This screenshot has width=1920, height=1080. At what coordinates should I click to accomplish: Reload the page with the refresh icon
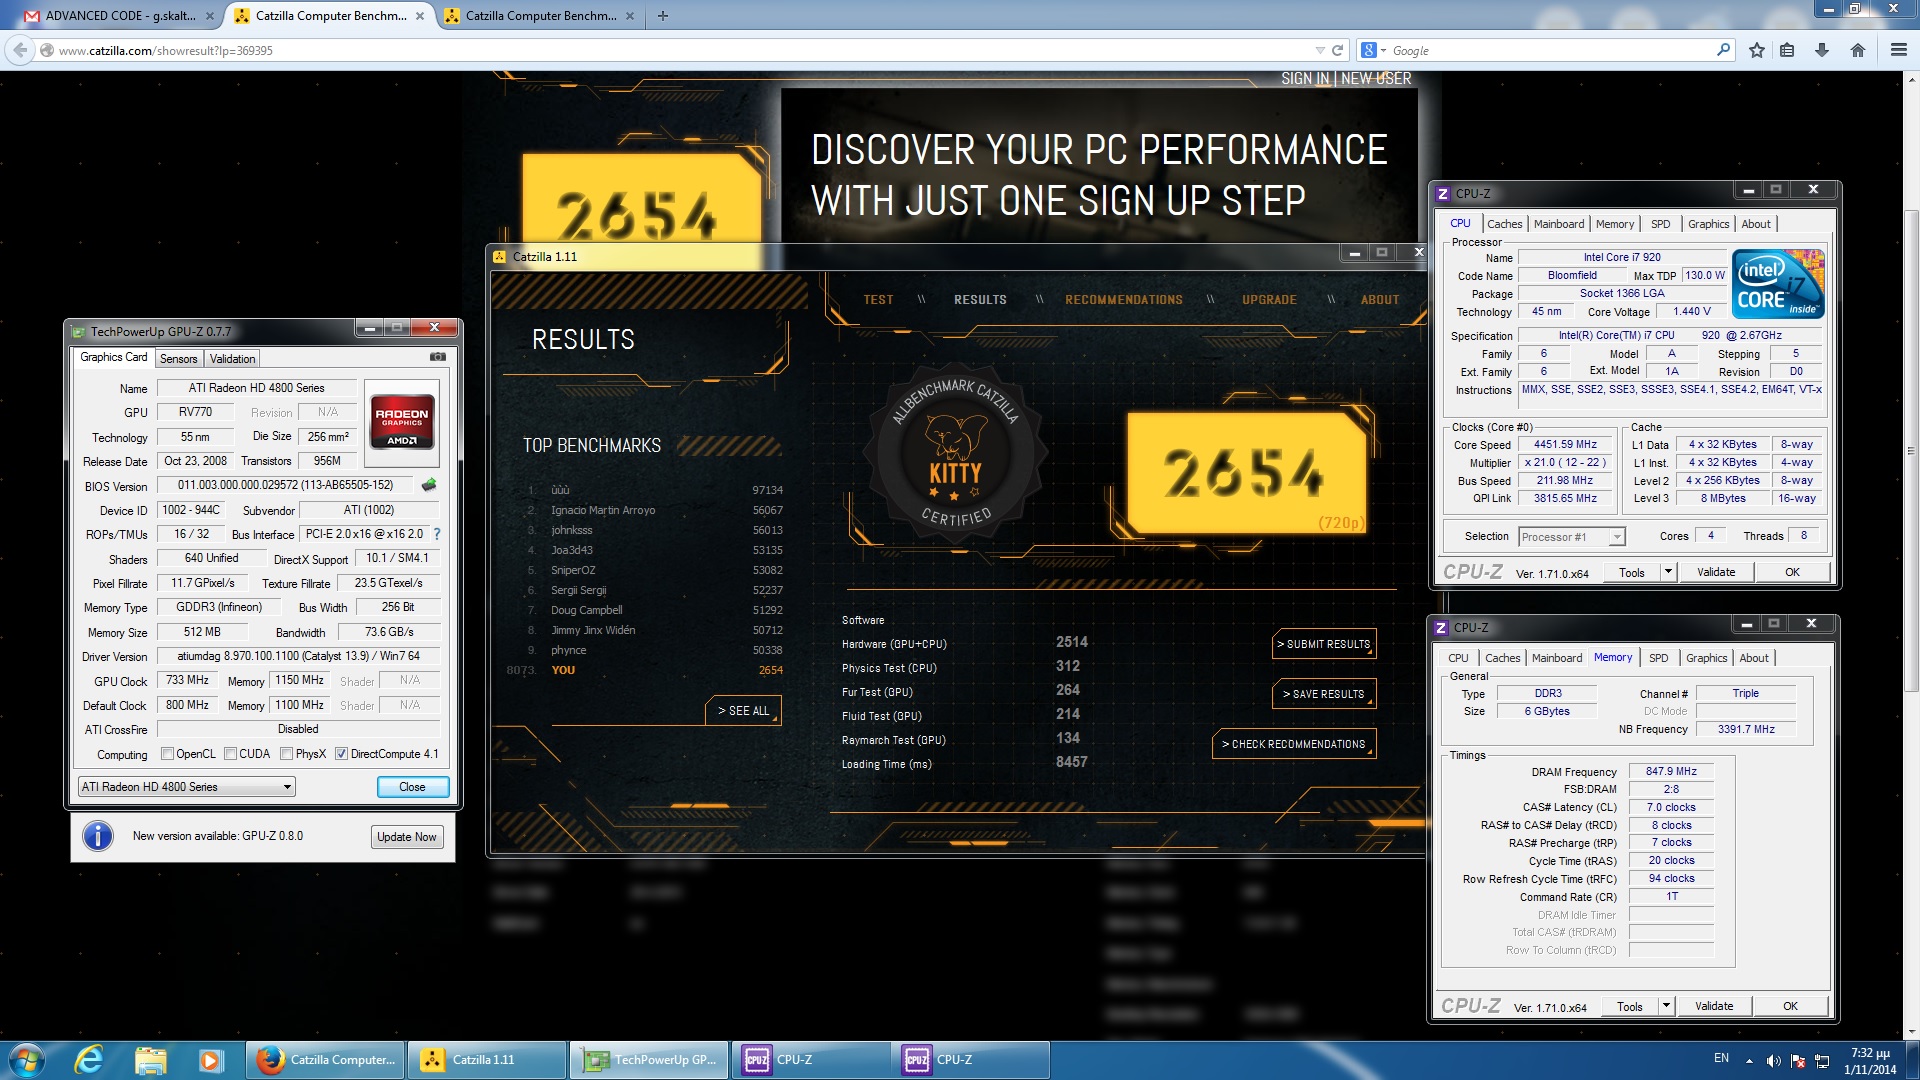[x=1337, y=50]
